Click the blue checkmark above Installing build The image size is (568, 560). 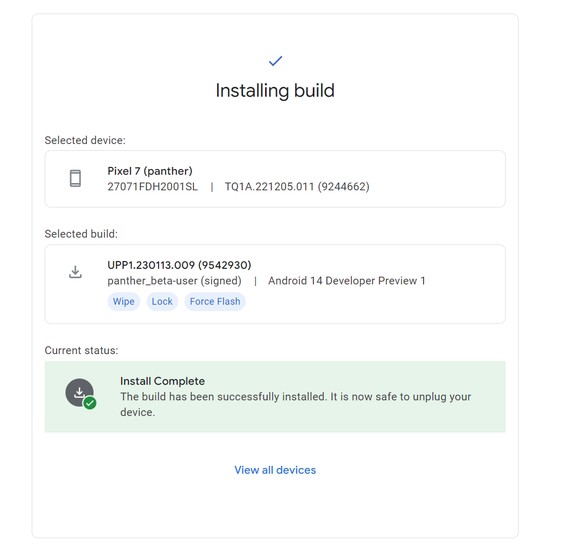275,61
